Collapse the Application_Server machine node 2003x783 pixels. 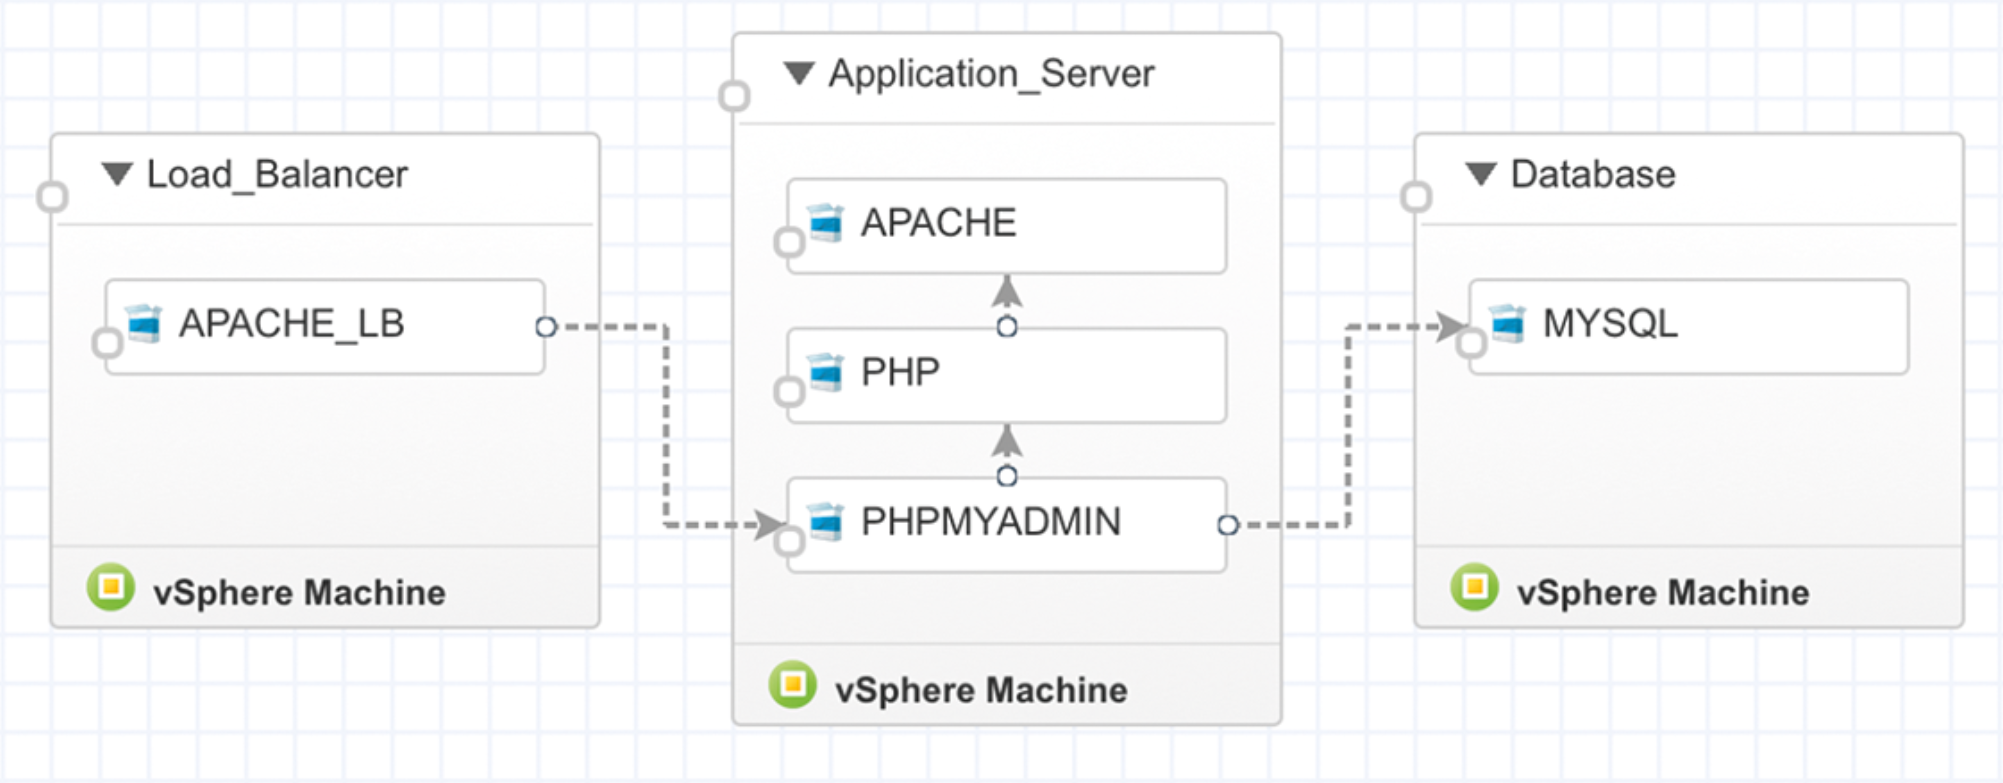(799, 74)
